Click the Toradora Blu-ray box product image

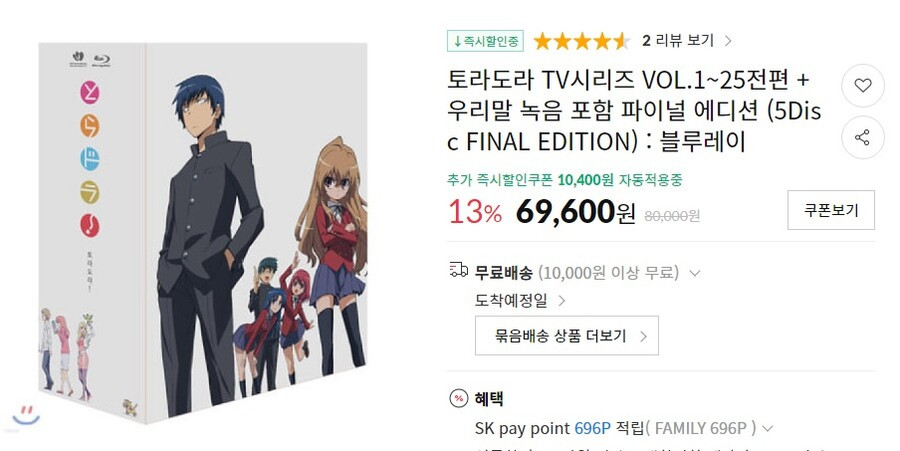(203, 232)
